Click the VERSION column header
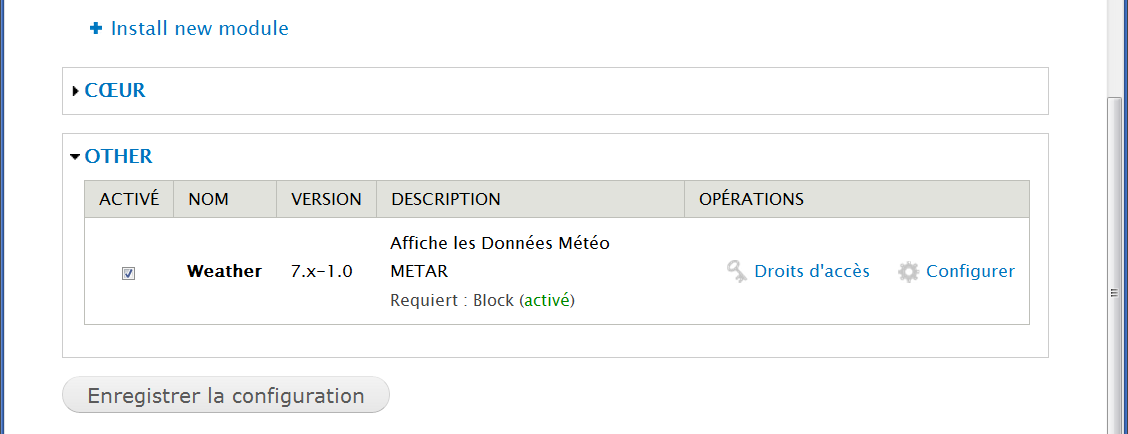 [326, 199]
